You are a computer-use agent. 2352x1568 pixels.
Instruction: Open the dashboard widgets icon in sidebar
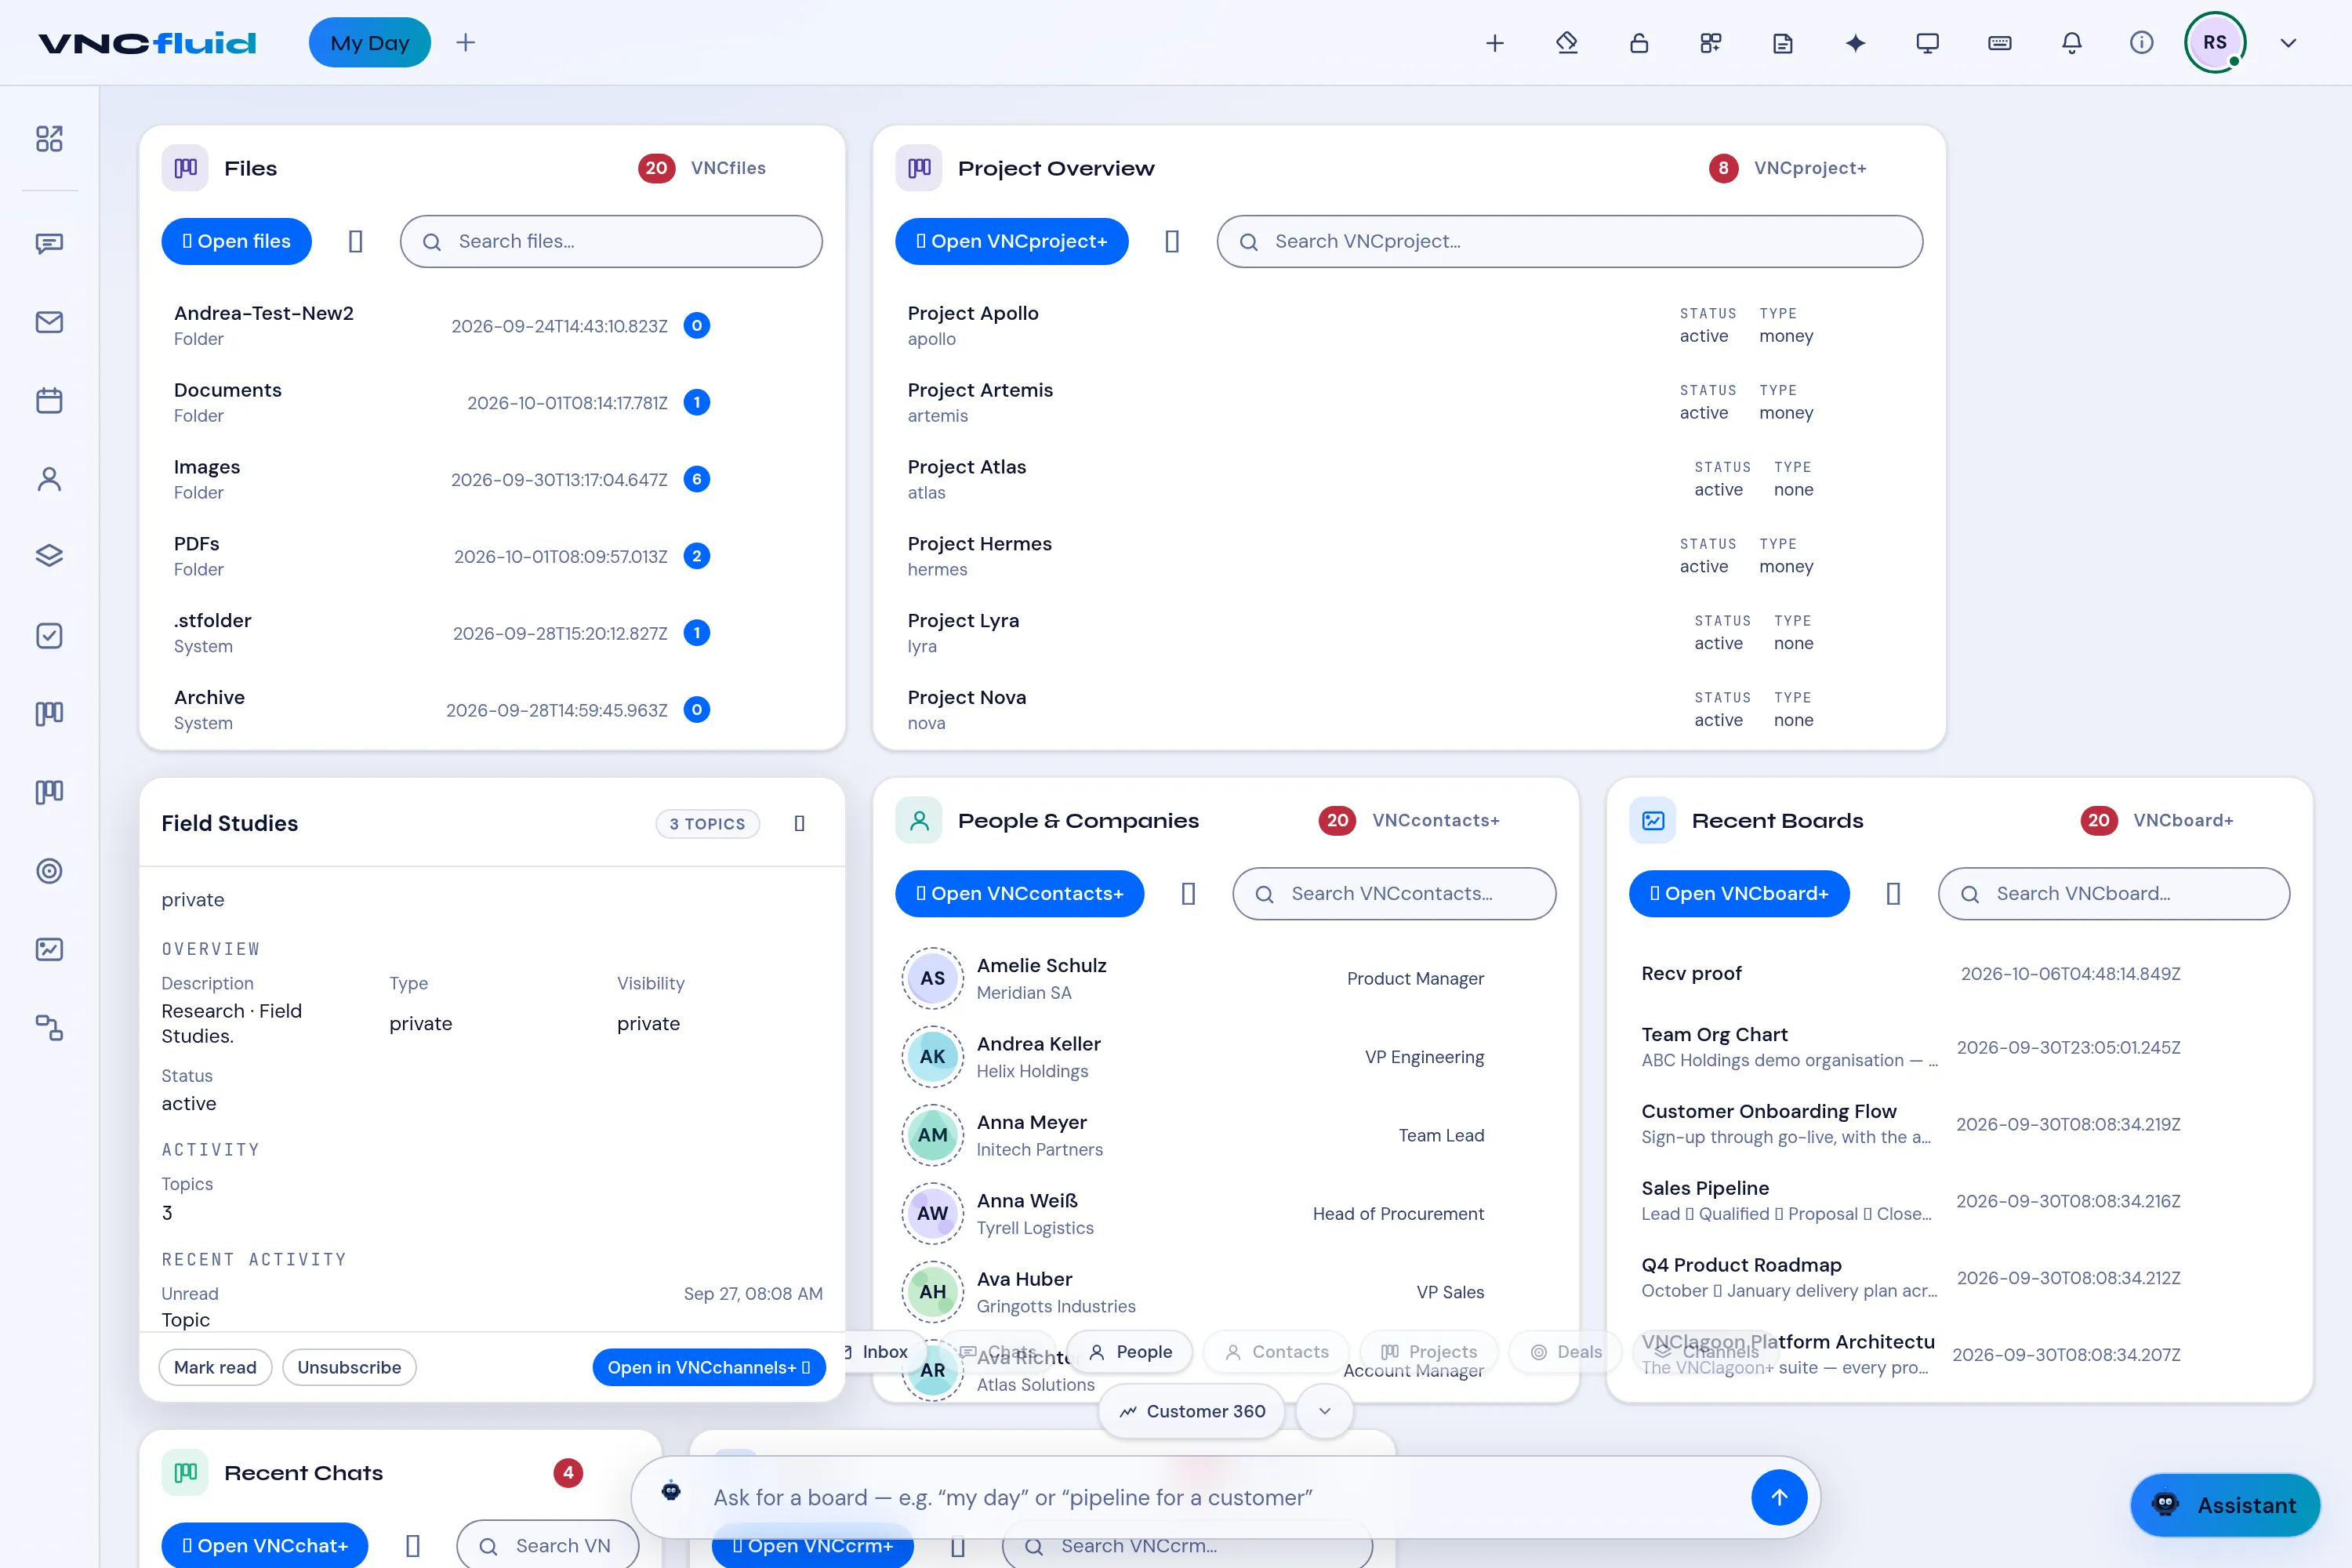49,138
